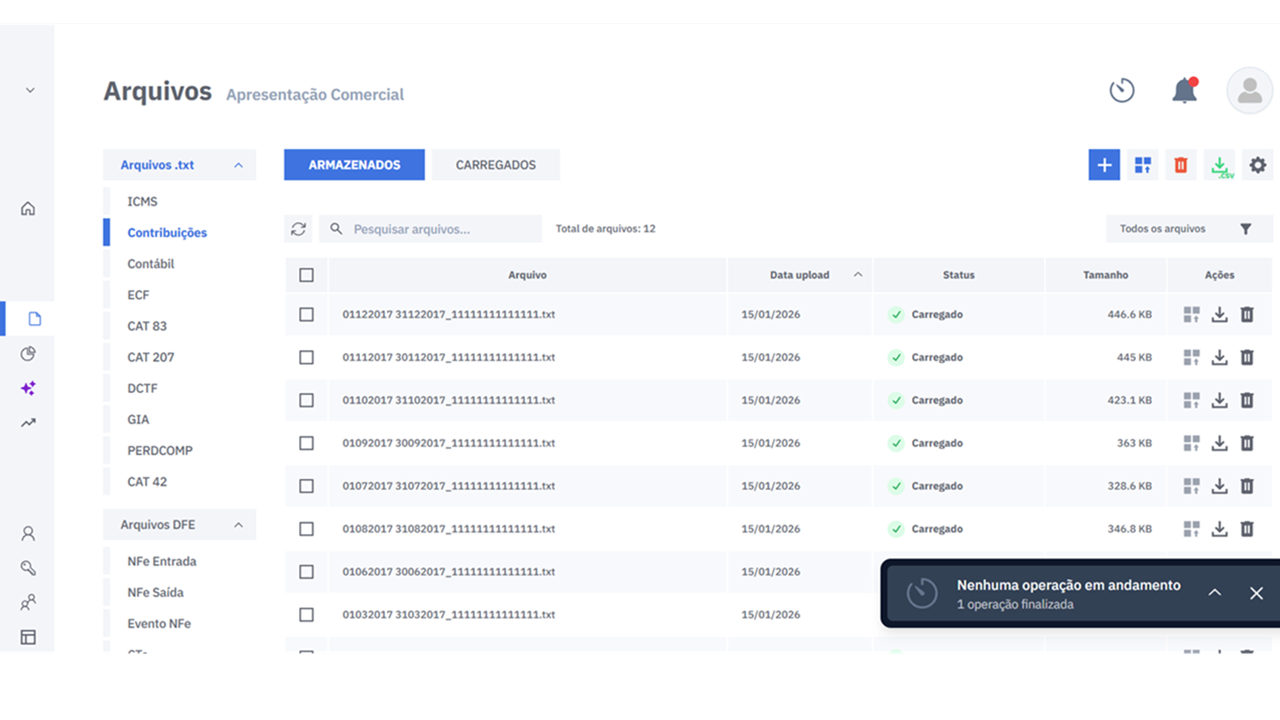Open the purple sparkle AI icon
The width and height of the screenshot is (1280, 720).
pos(28,388)
